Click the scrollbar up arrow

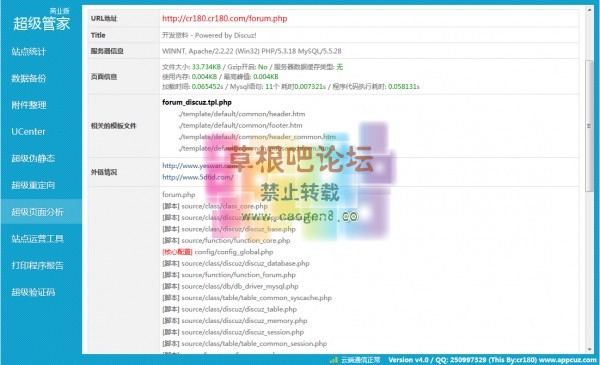point(589,10)
